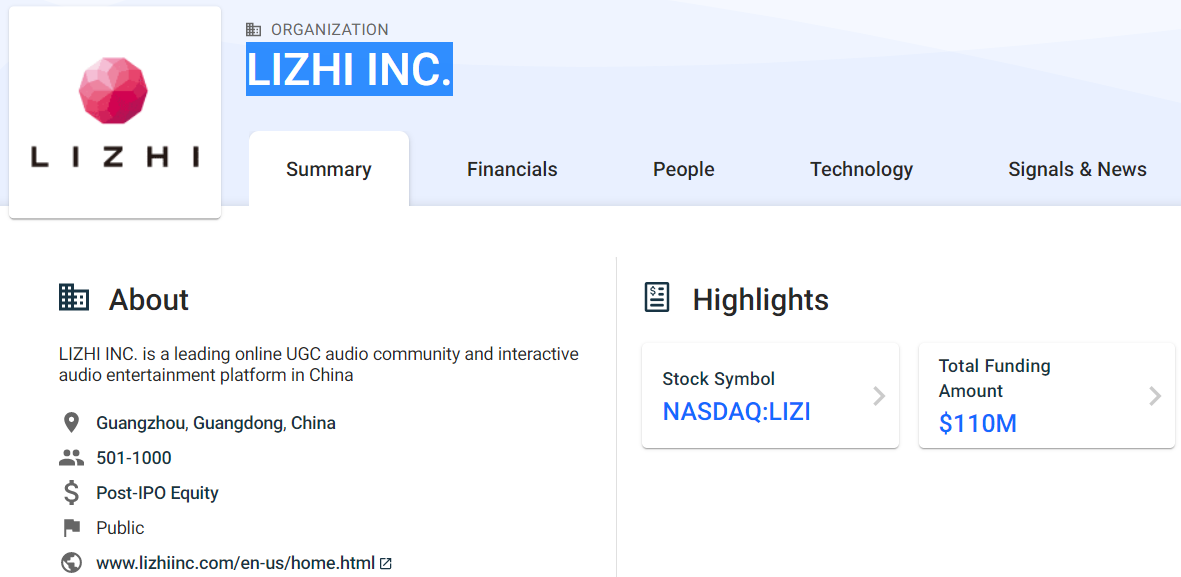
Task: Click the Stock Symbol card label
Action: [719, 379]
